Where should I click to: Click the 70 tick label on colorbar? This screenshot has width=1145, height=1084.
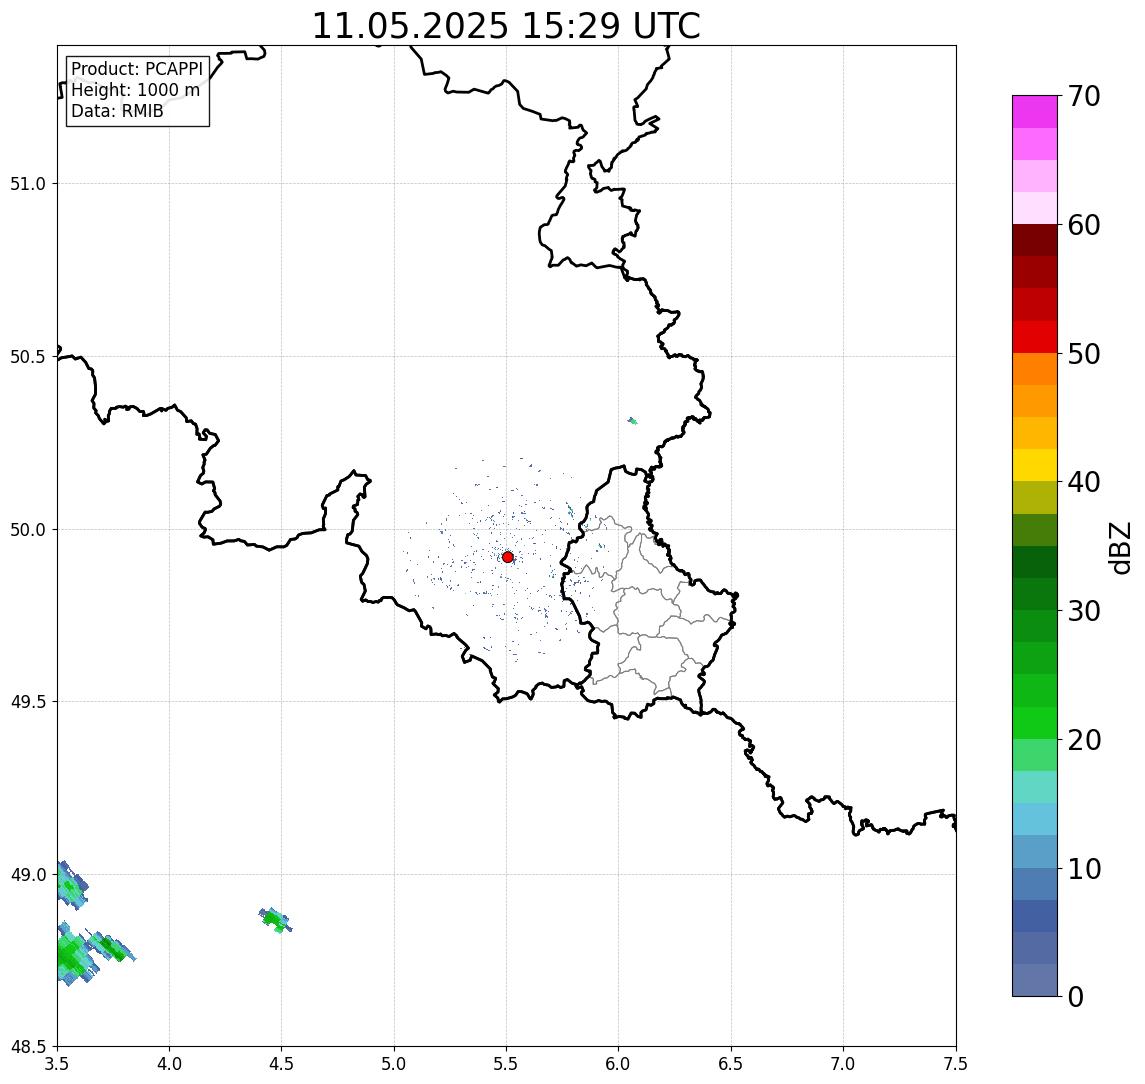click(1083, 96)
